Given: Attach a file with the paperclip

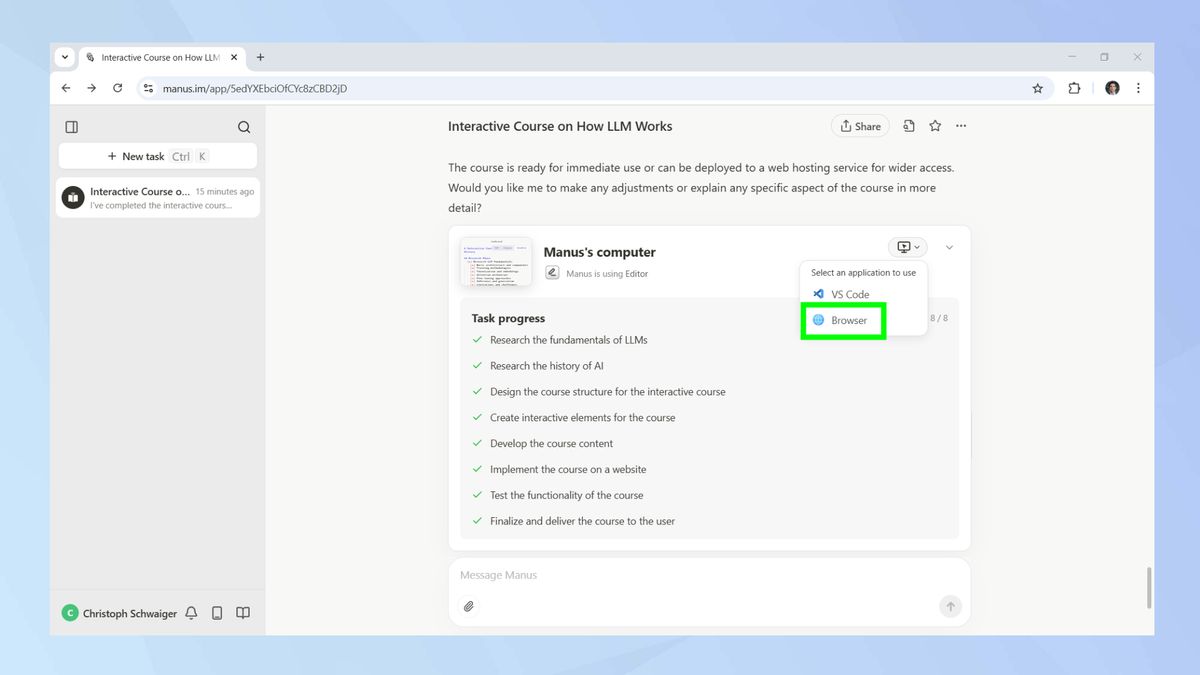Looking at the screenshot, I should point(469,606).
